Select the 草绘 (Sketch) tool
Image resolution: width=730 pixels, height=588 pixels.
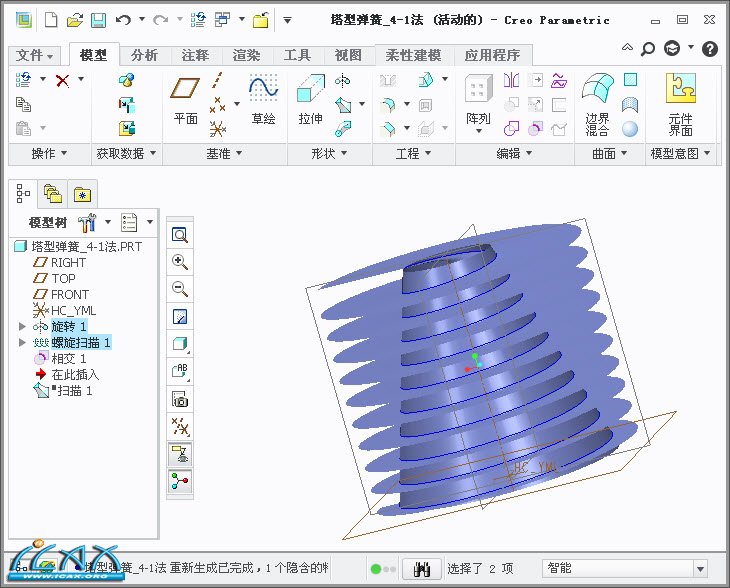263,101
